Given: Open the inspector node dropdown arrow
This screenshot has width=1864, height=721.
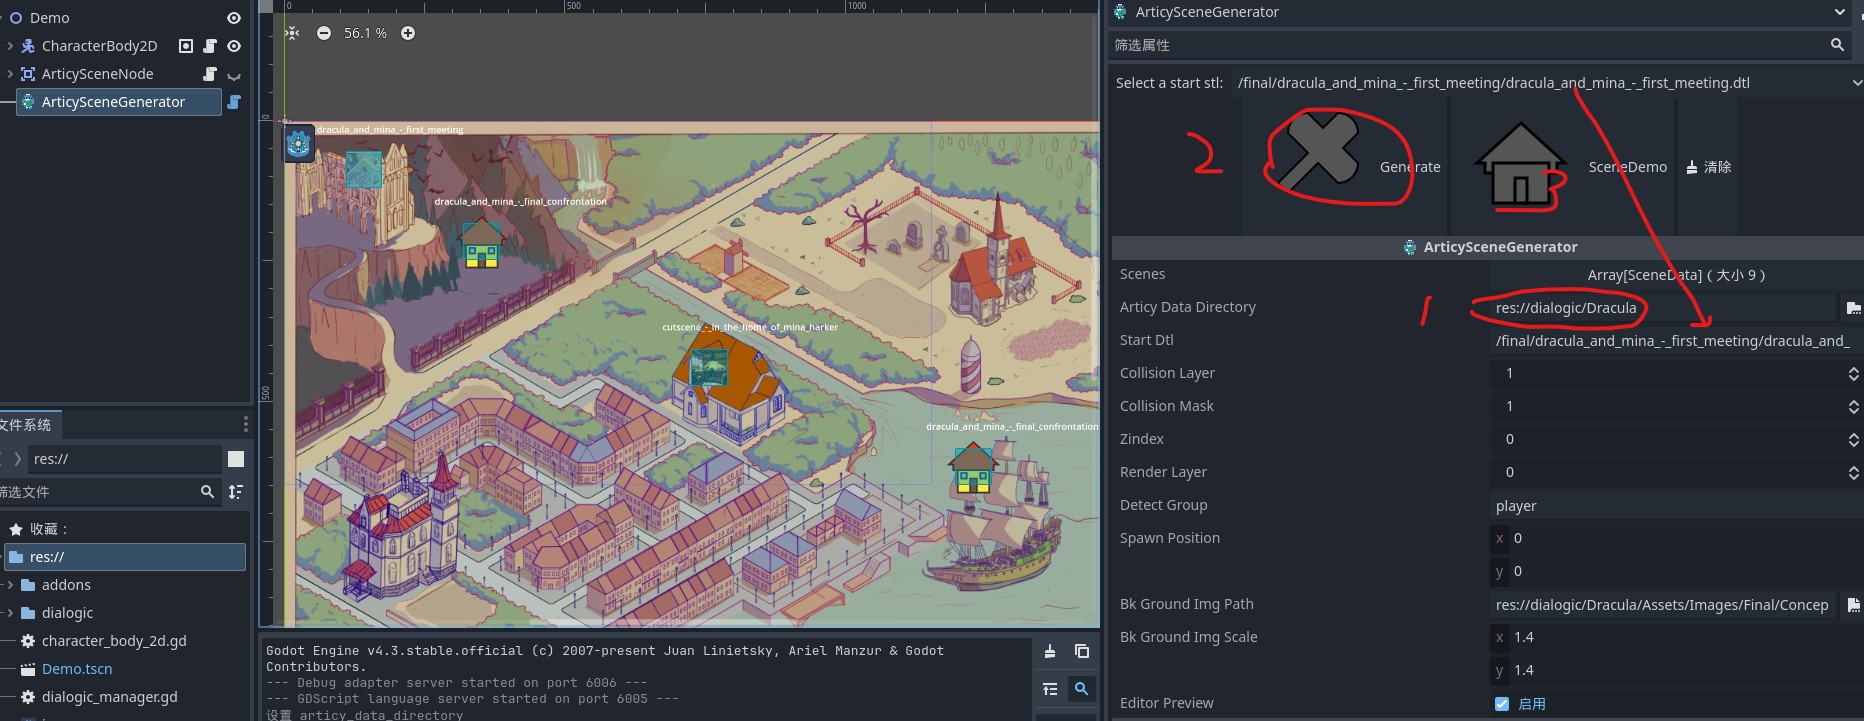Looking at the screenshot, I should 1839,12.
